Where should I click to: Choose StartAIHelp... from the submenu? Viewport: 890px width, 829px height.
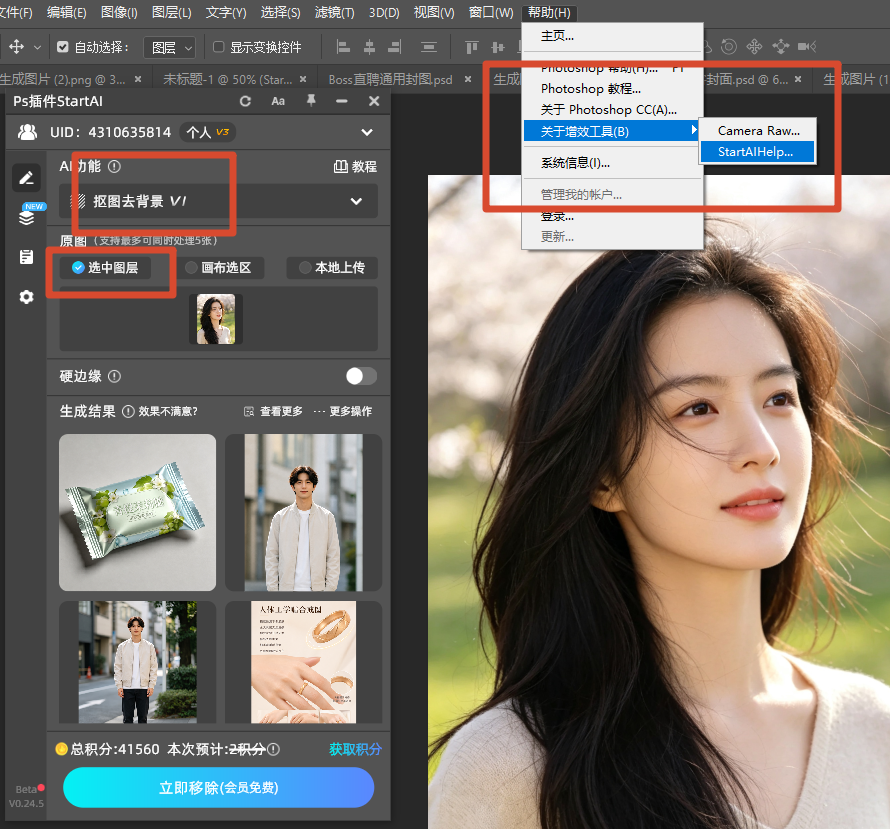pyautogui.click(x=757, y=152)
